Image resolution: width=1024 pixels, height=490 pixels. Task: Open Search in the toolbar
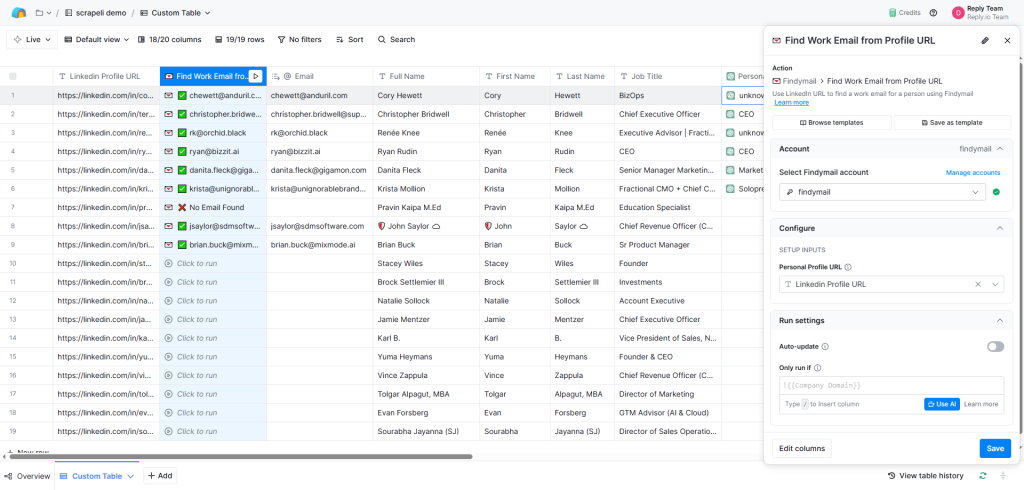[x=396, y=40]
